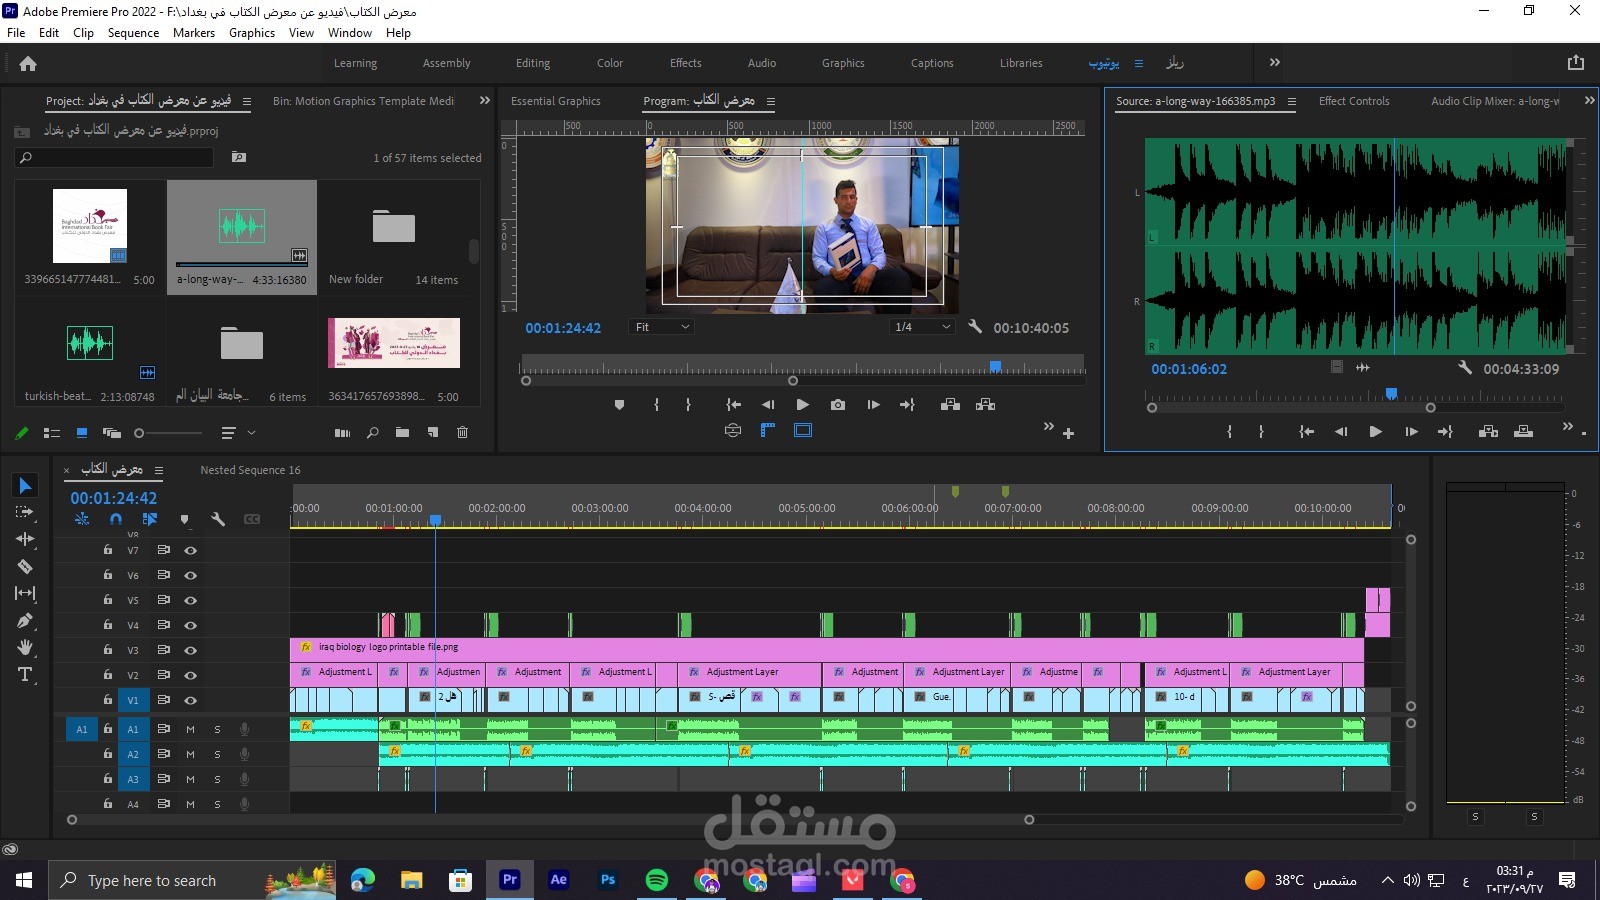Click Export Frame camera in Program monitor
1600x900 pixels.
838,405
